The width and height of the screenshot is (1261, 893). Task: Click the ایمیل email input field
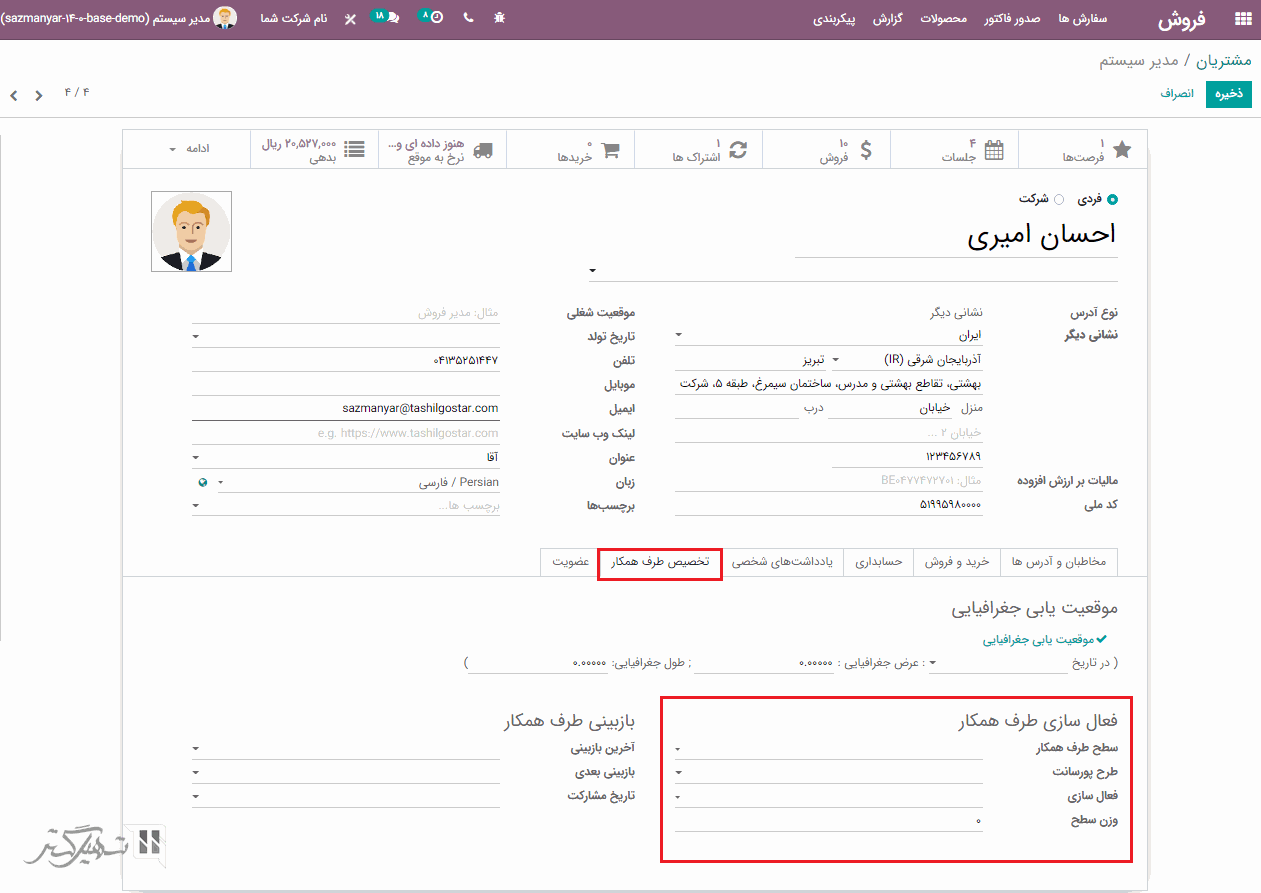(x=345, y=409)
